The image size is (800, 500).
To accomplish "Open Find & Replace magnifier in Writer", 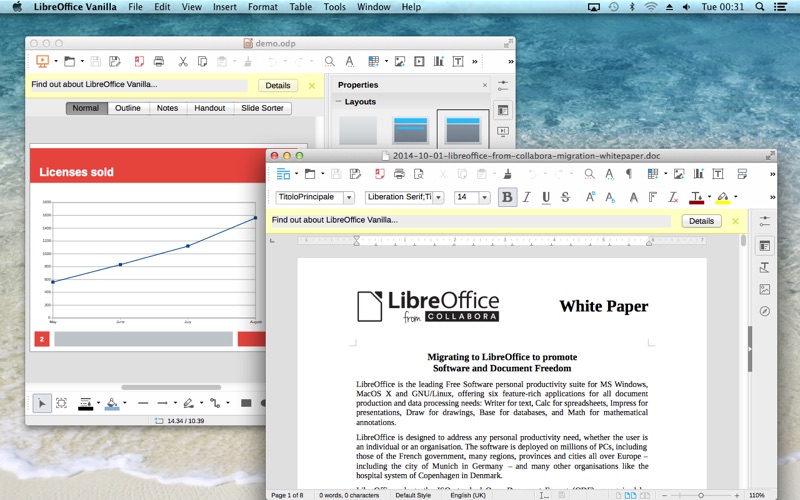I will [589, 174].
